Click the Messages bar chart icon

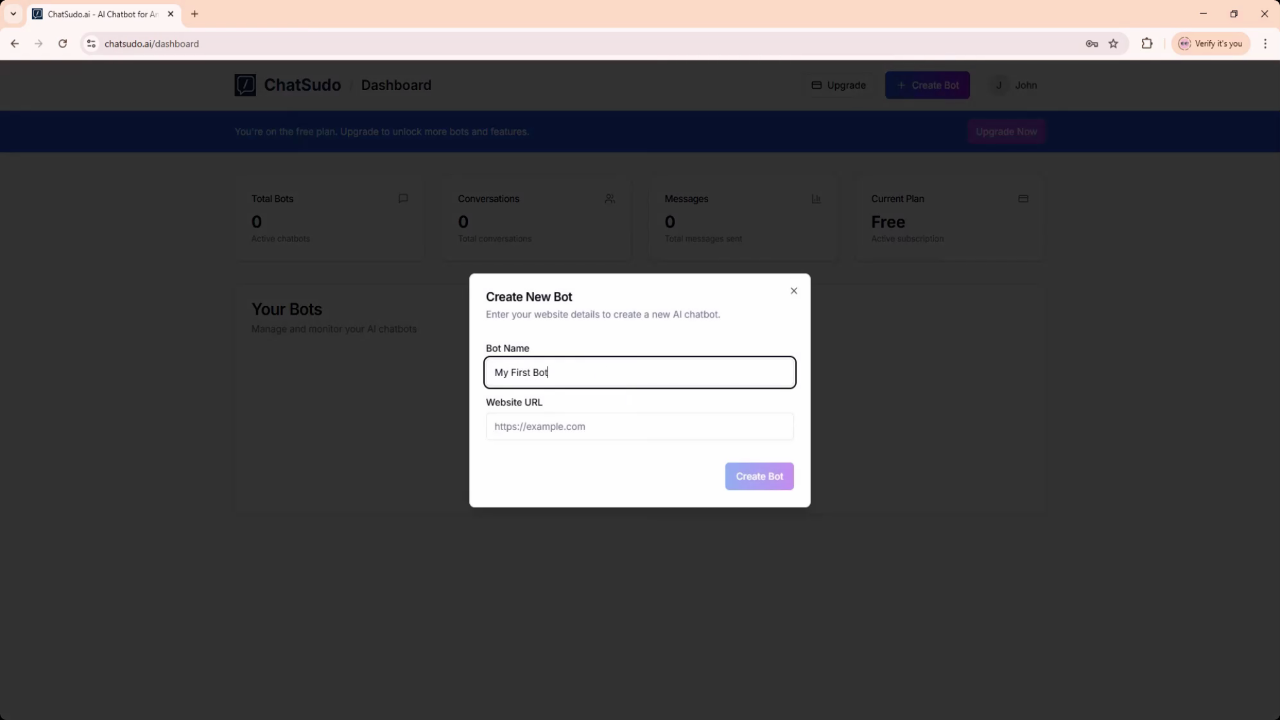click(x=816, y=198)
